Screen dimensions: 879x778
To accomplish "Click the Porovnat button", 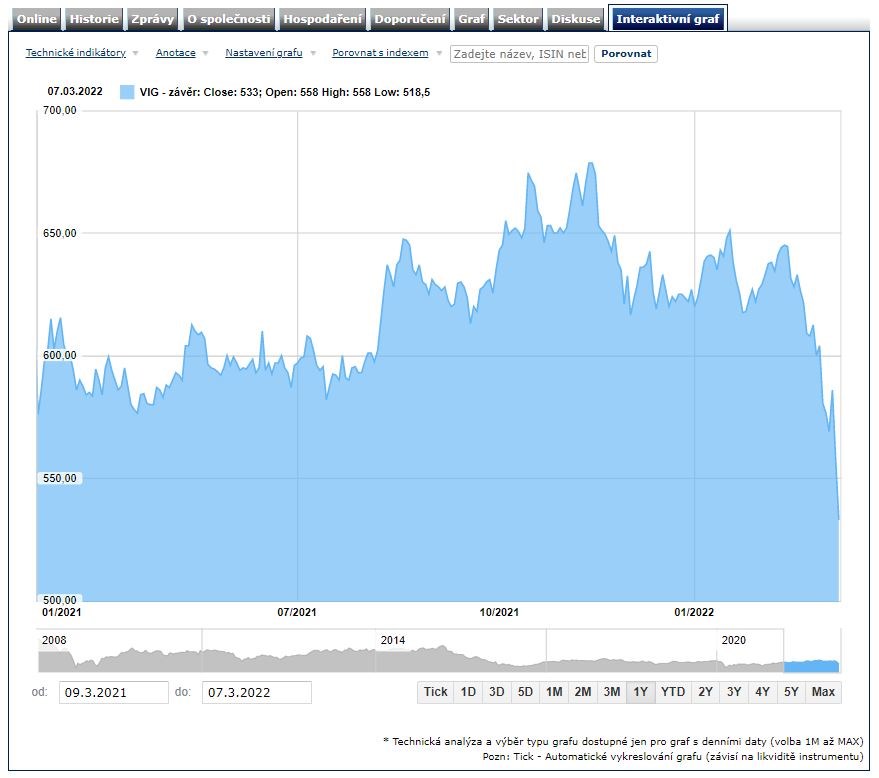I will tap(626, 54).
